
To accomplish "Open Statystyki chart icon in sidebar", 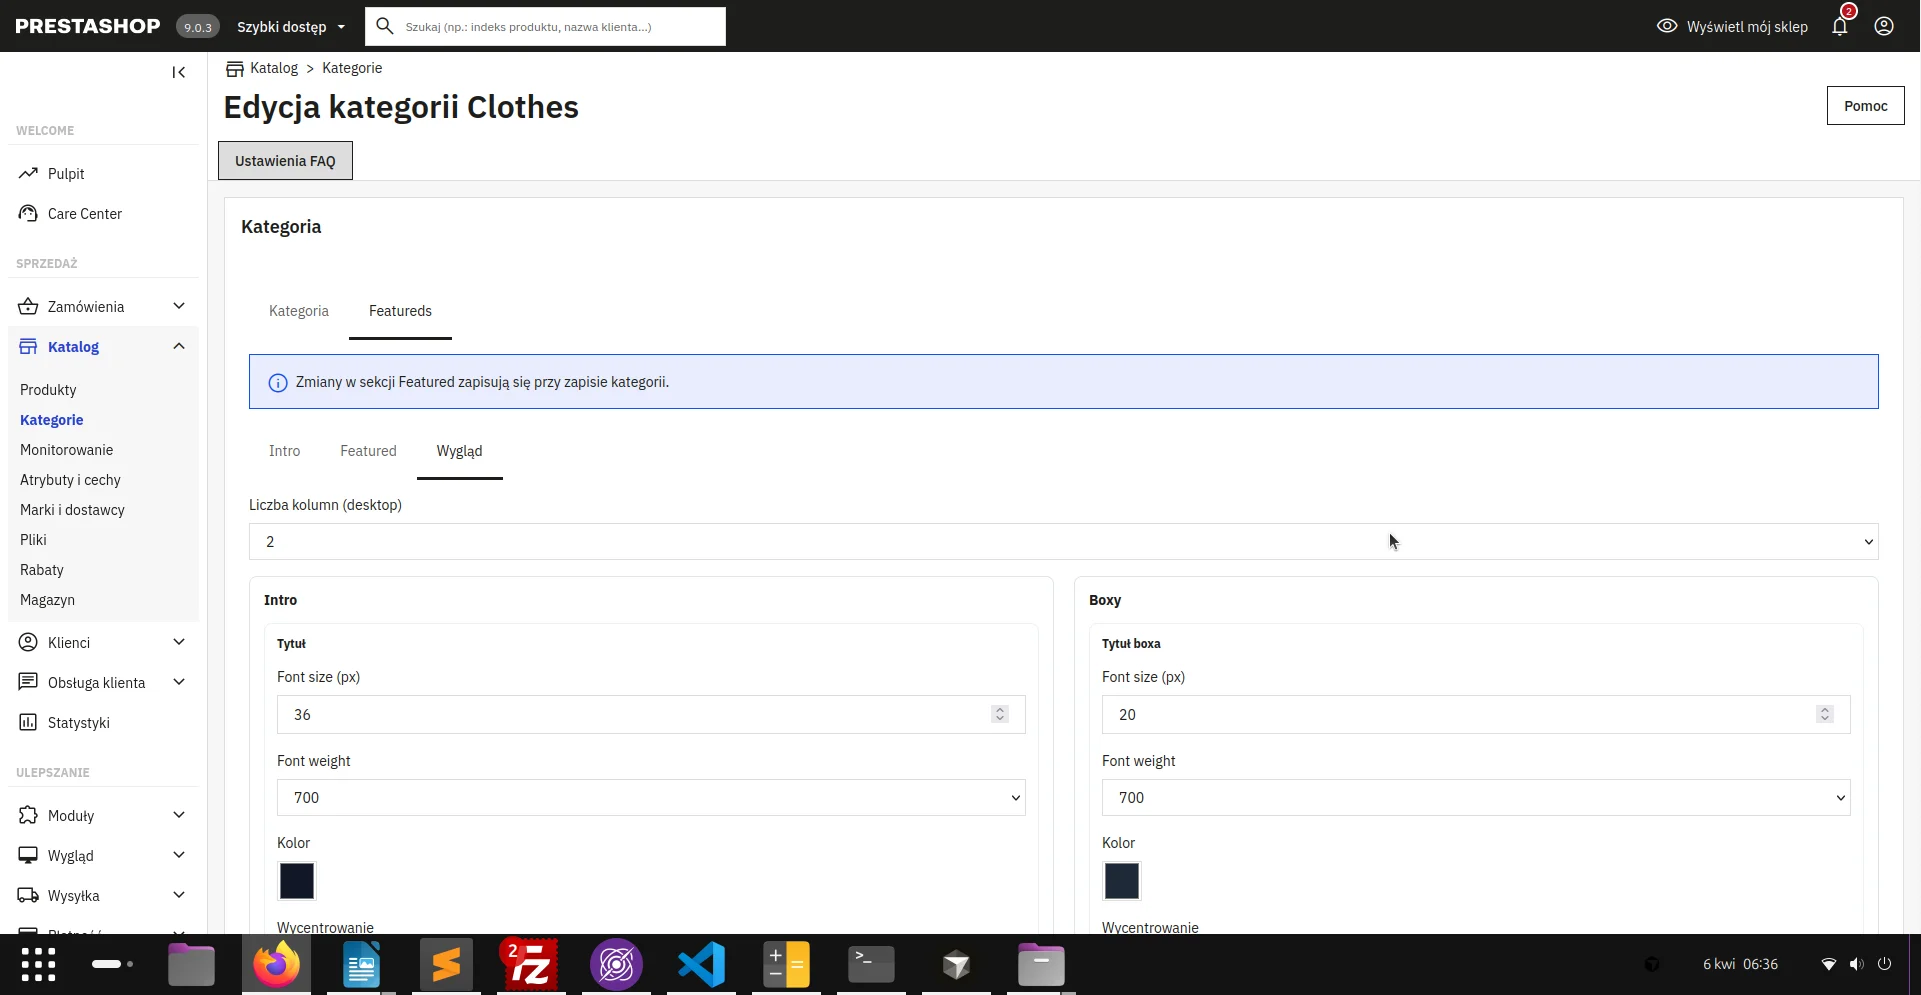I will pos(28,723).
